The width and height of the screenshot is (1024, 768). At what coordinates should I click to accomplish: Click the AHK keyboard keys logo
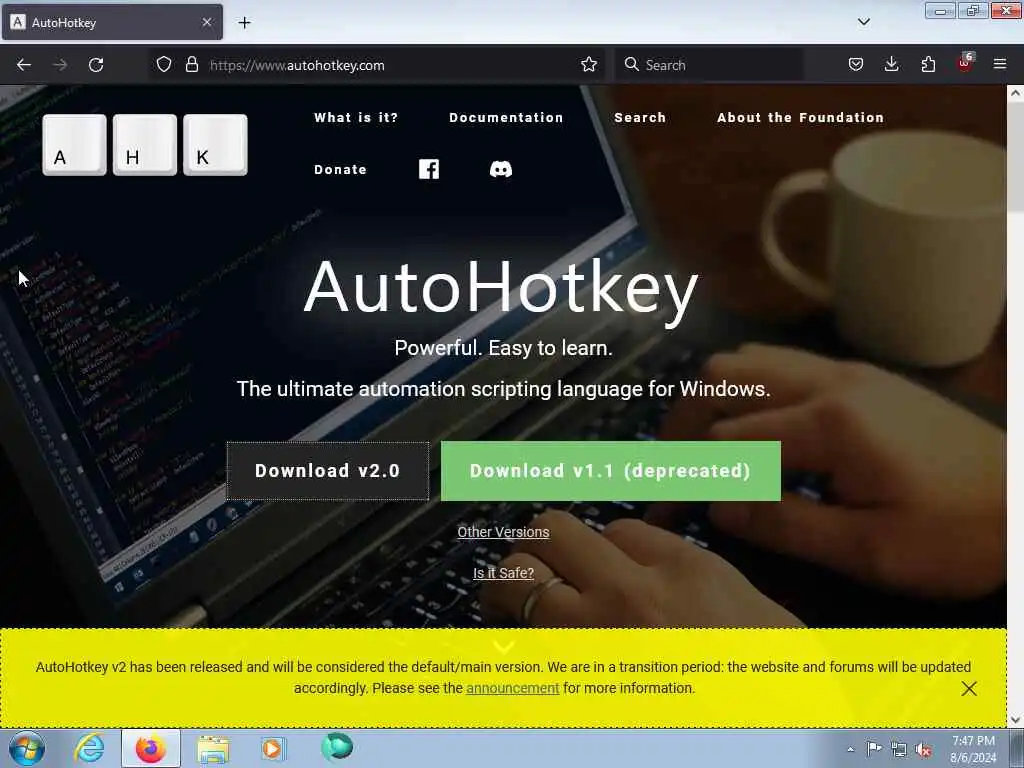(145, 145)
